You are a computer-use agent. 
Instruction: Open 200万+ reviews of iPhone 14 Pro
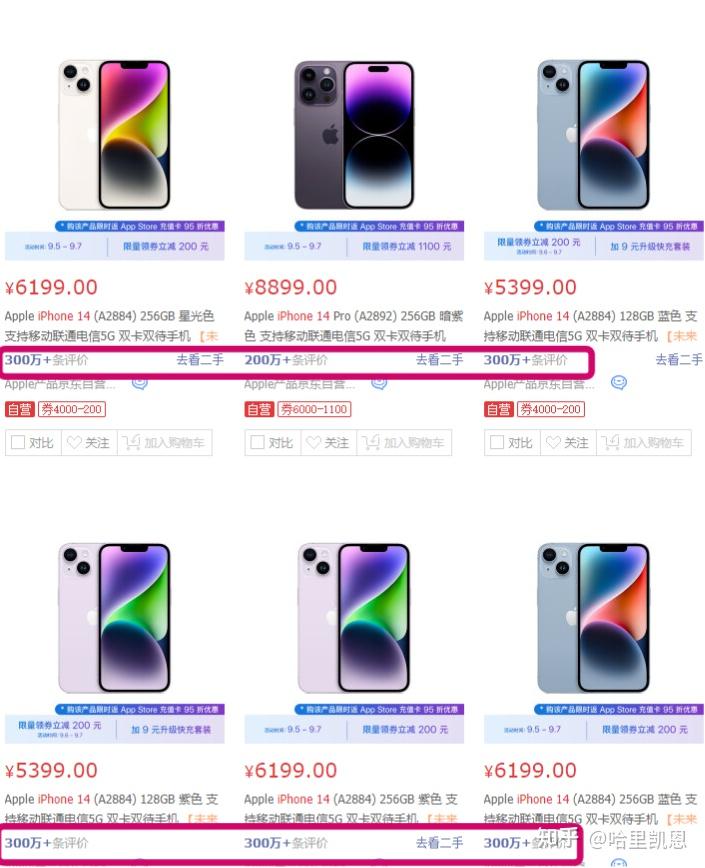point(286,360)
